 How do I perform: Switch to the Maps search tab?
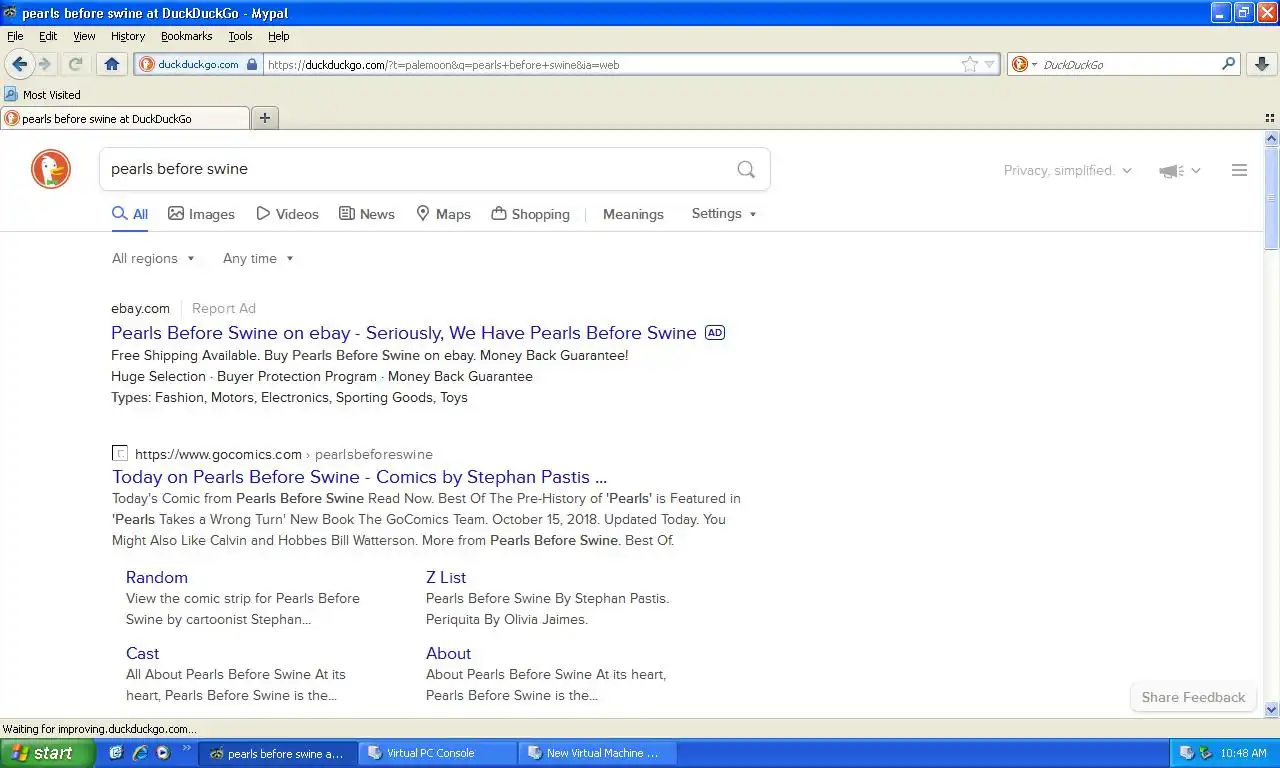coord(443,214)
